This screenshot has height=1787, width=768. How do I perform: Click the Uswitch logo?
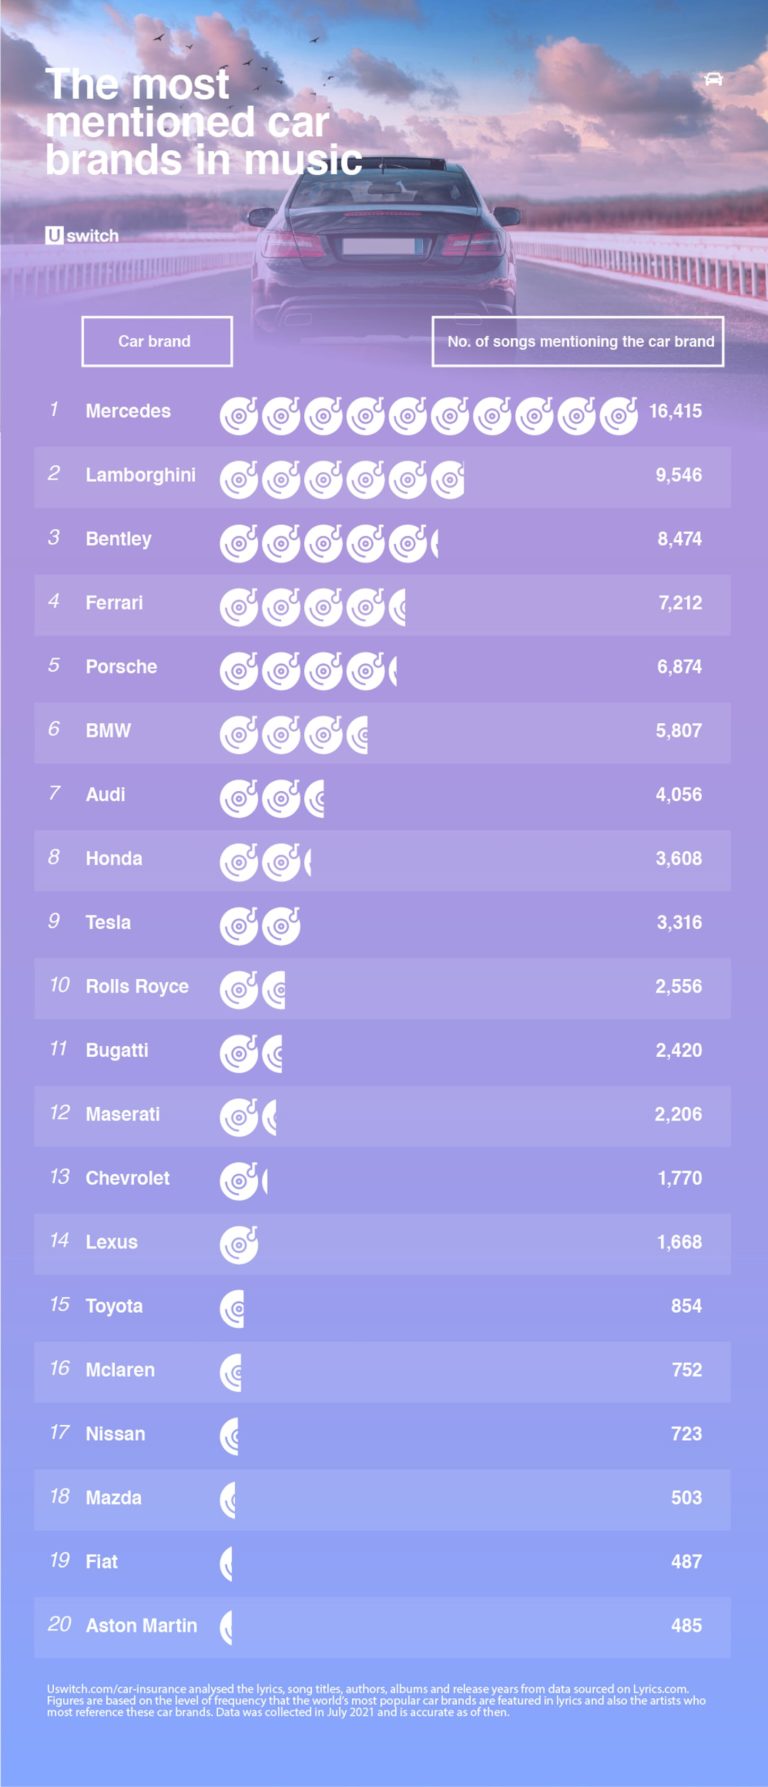pyautogui.click(x=82, y=236)
